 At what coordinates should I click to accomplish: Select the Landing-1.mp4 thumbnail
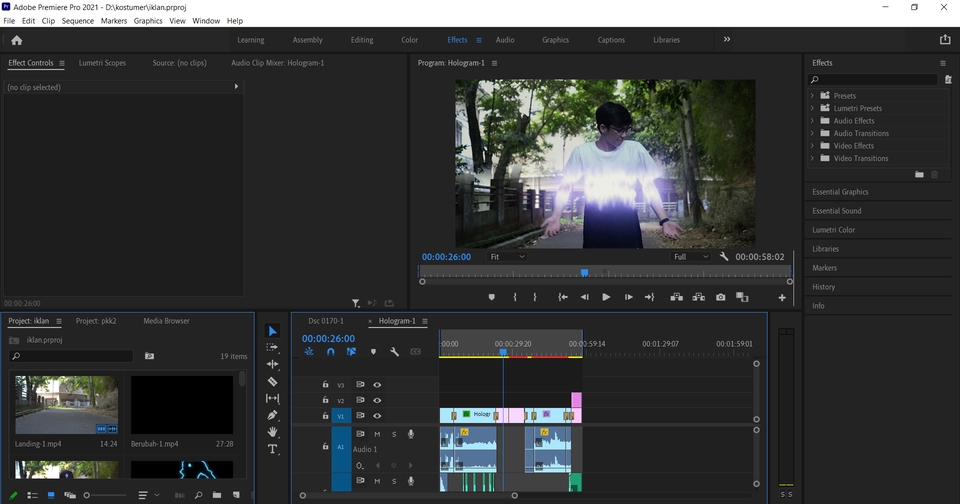click(66, 405)
